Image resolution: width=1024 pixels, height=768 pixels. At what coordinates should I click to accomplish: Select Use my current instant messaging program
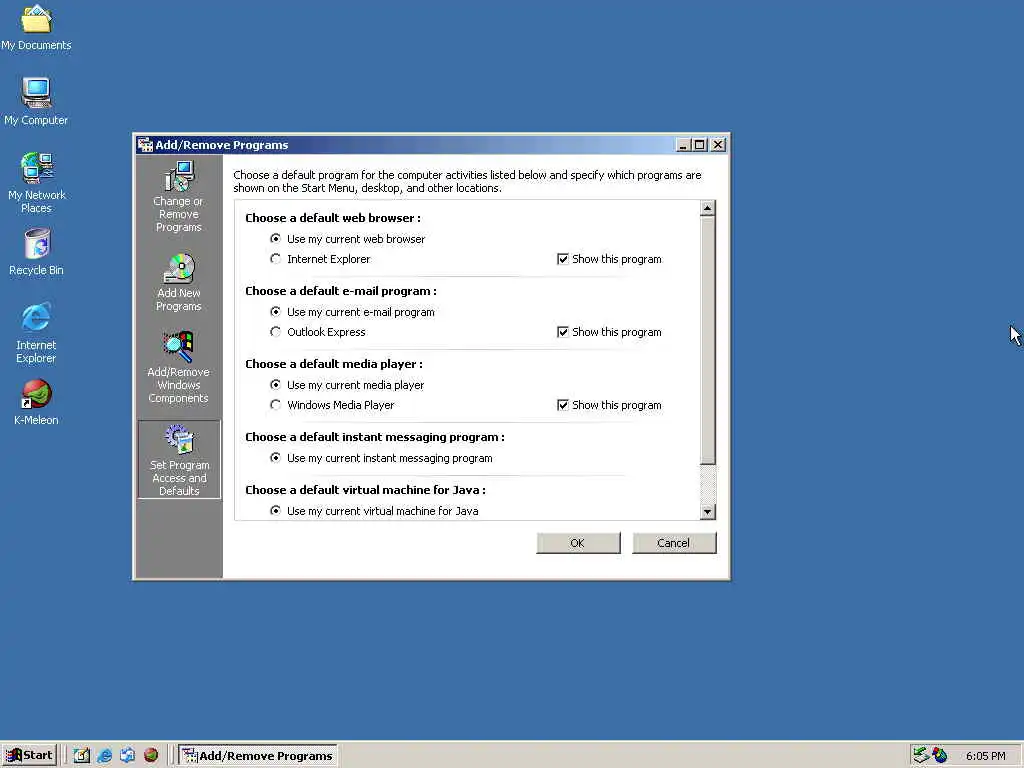(381, 458)
